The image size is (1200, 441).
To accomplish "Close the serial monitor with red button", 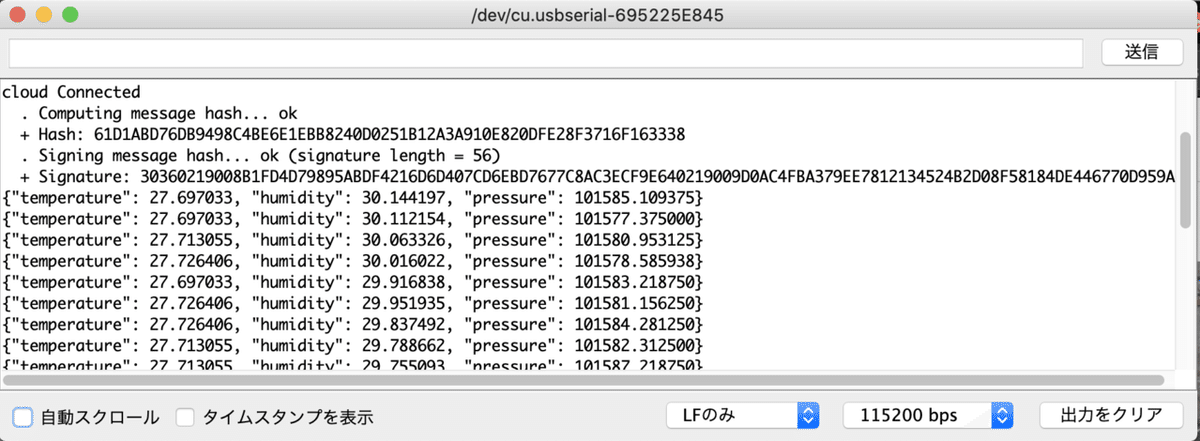I will 19,16.
